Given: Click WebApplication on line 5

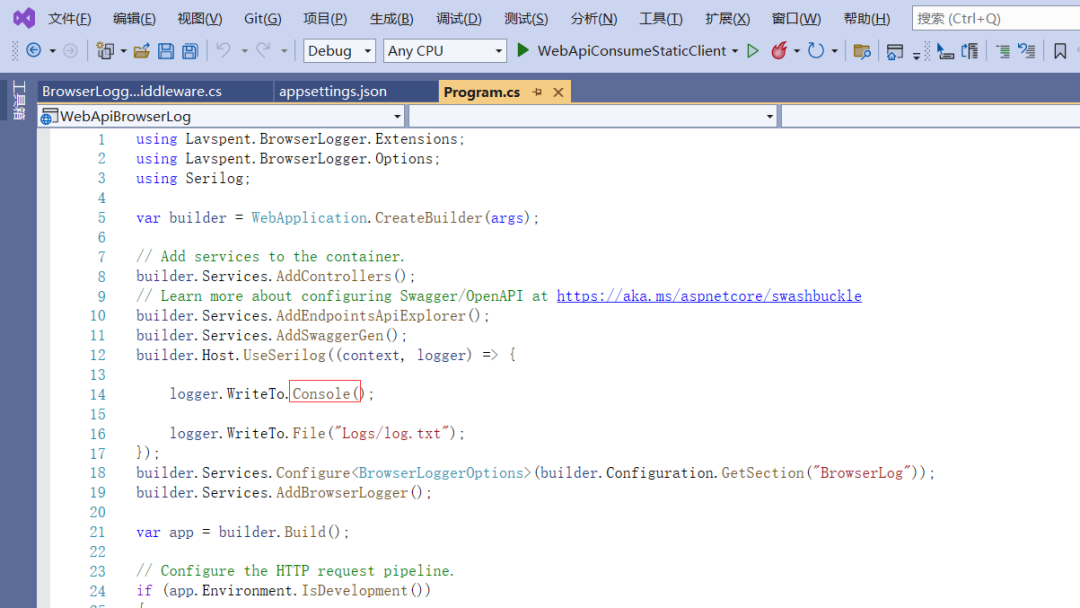Looking at the screenshot, I should 309,218.
